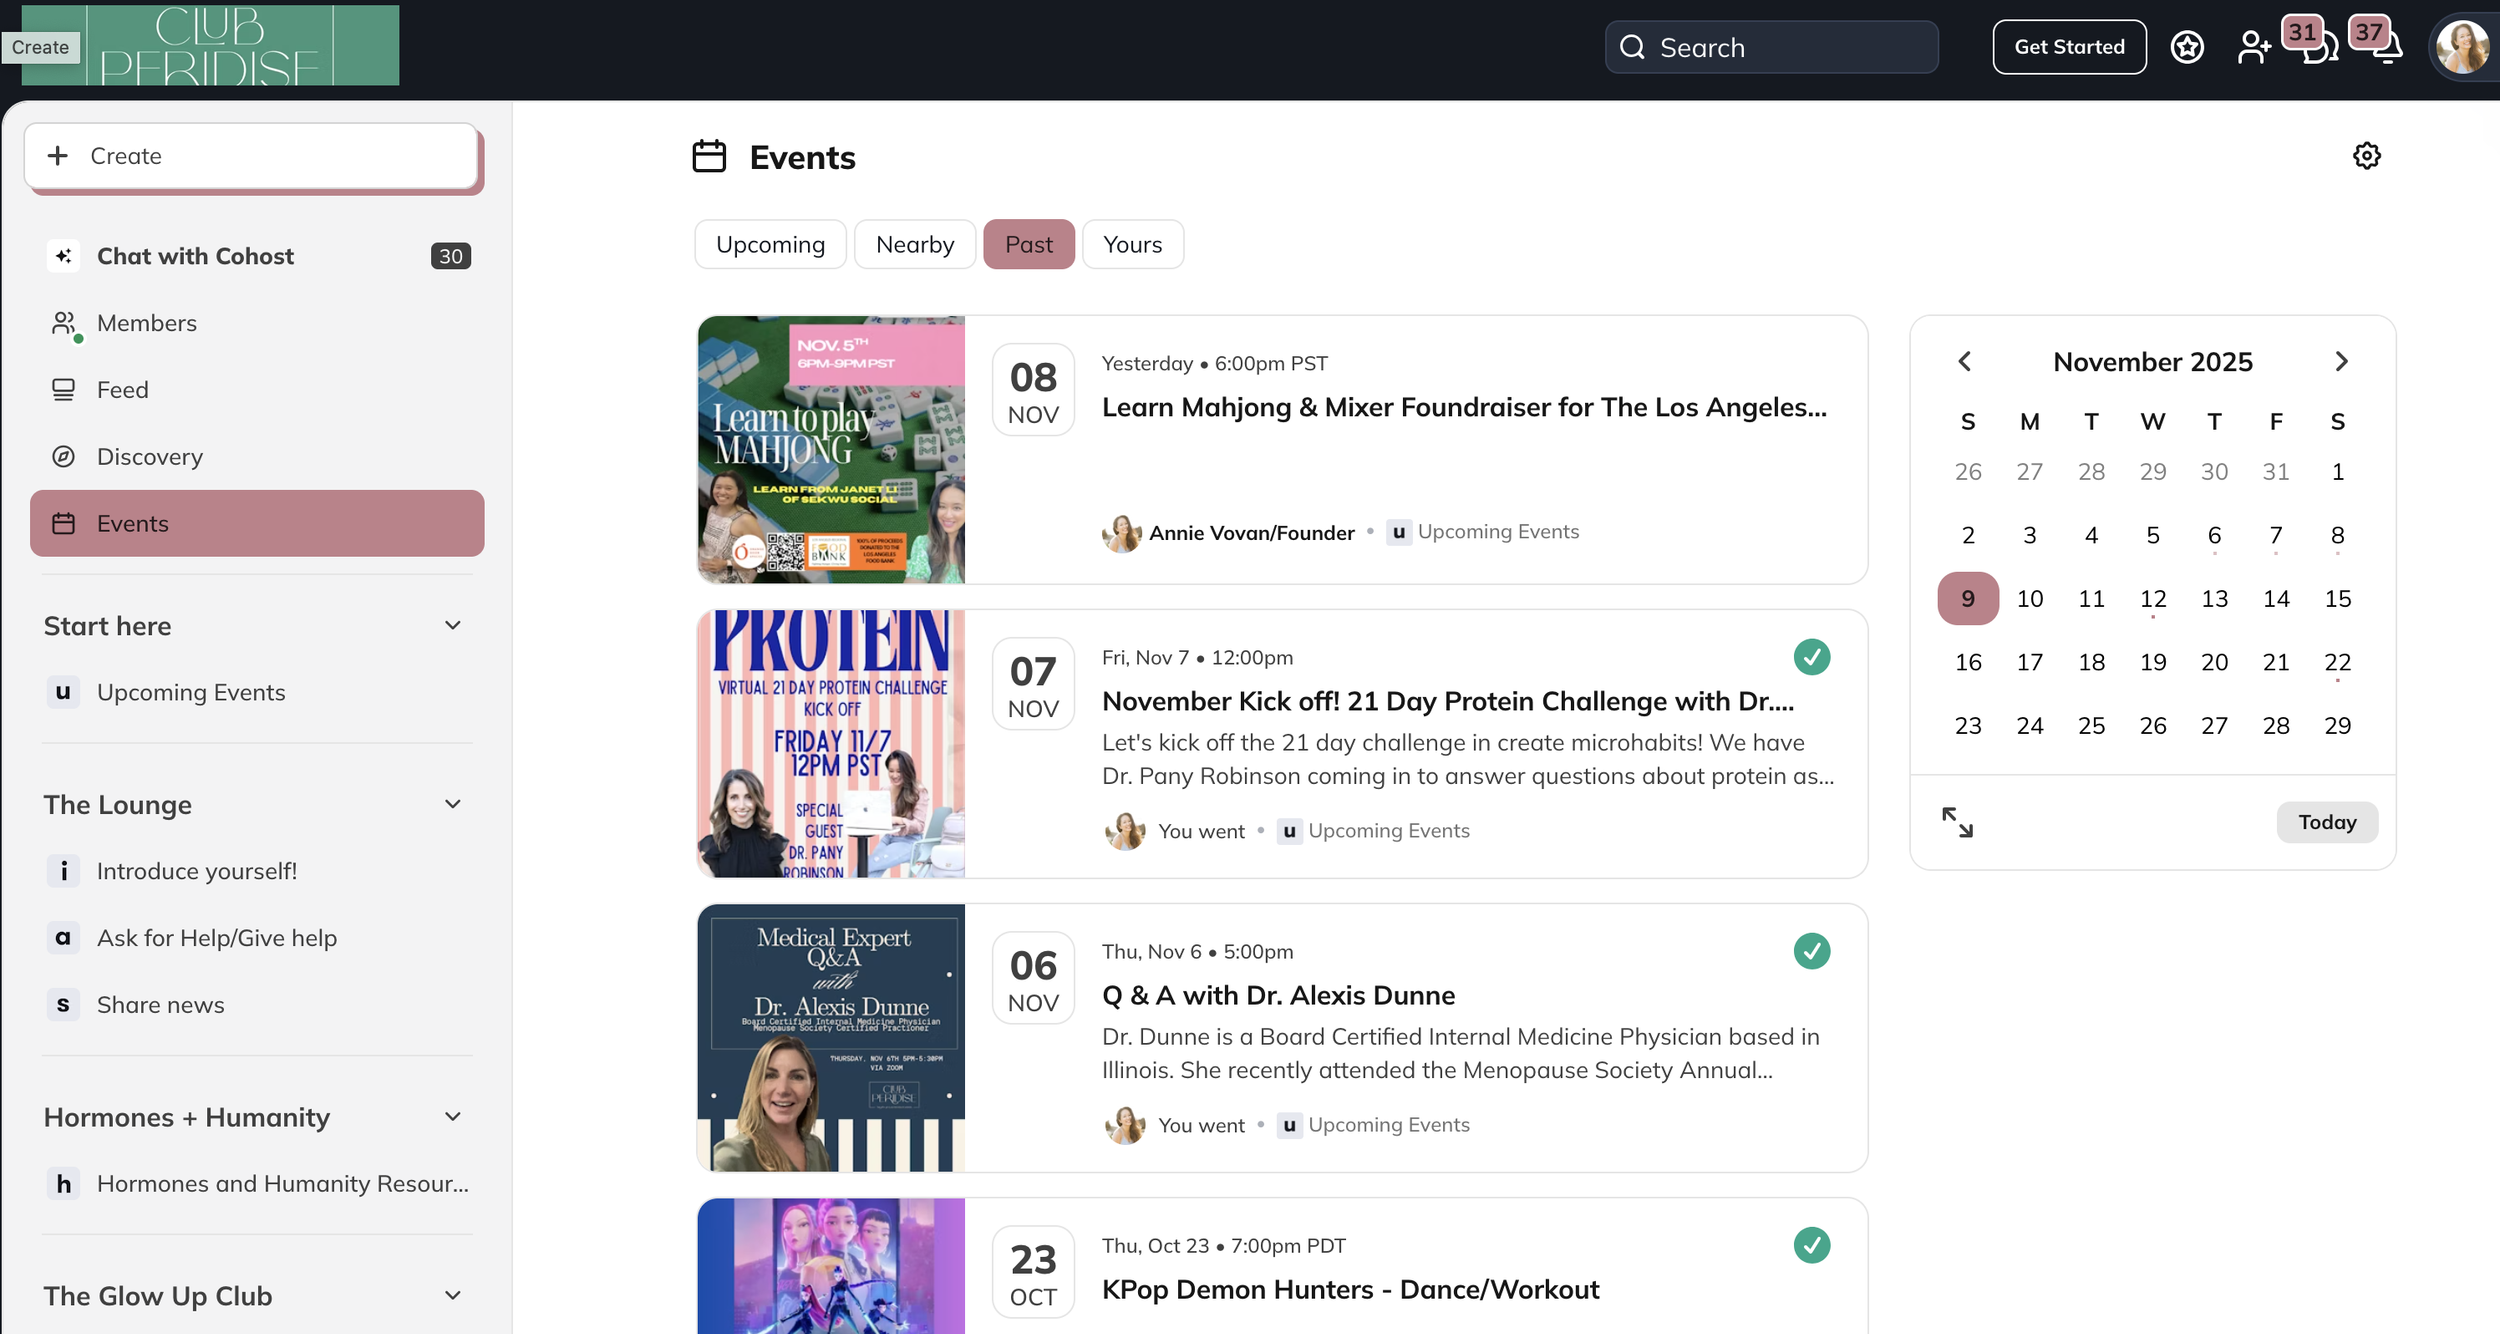Click the green checkmark on Dr. Alexis Dunne event
This screenshot has height=1334, width=2500.
(1811, 951)
